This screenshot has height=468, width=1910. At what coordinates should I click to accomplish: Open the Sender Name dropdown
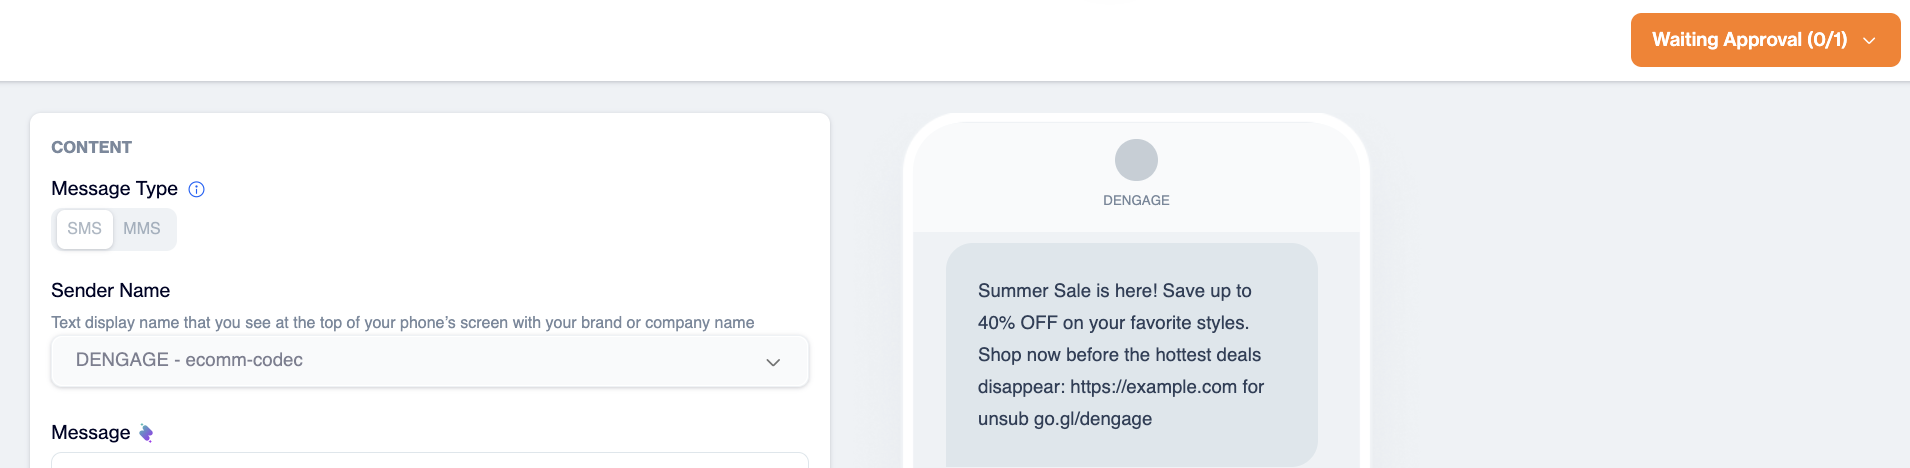(430, 361)
